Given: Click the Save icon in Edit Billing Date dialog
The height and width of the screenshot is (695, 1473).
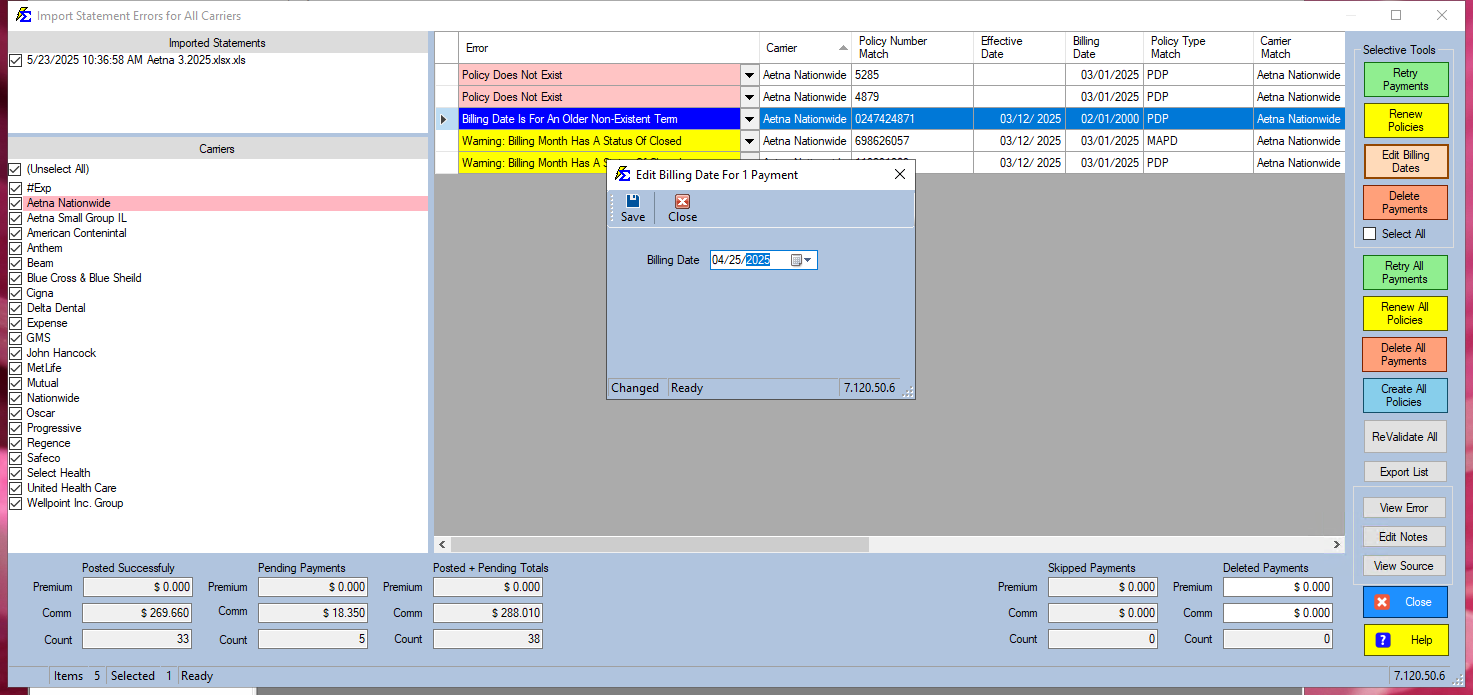Looking at the screenshot, I should click(x=631, y=202).
